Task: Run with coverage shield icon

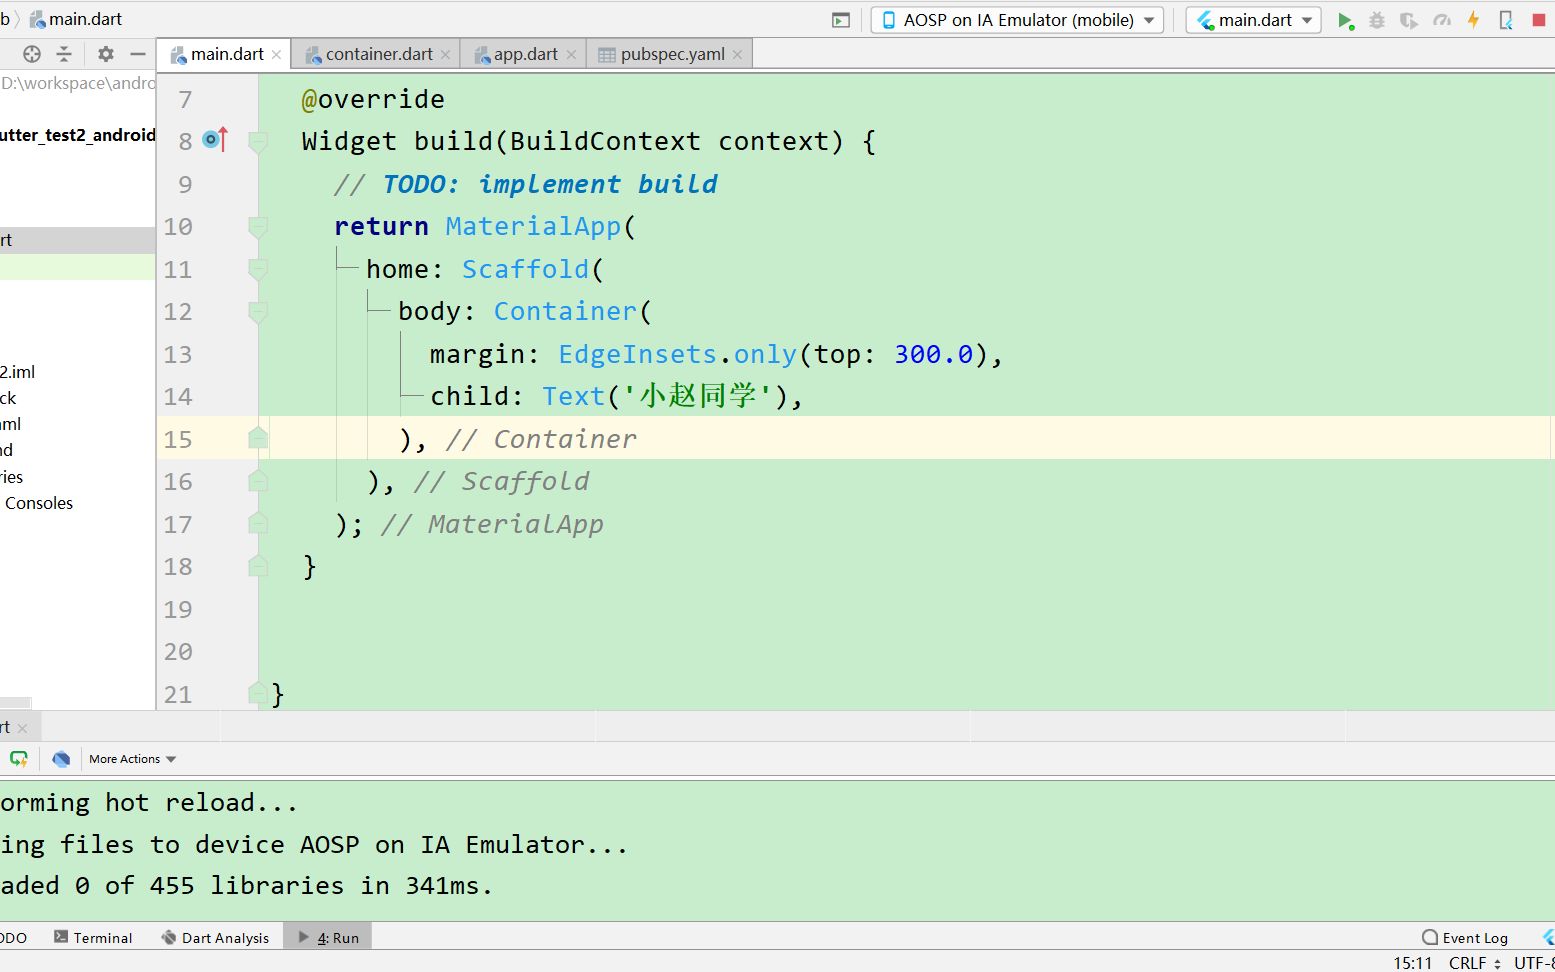Action: click(x=1409, y=20)
